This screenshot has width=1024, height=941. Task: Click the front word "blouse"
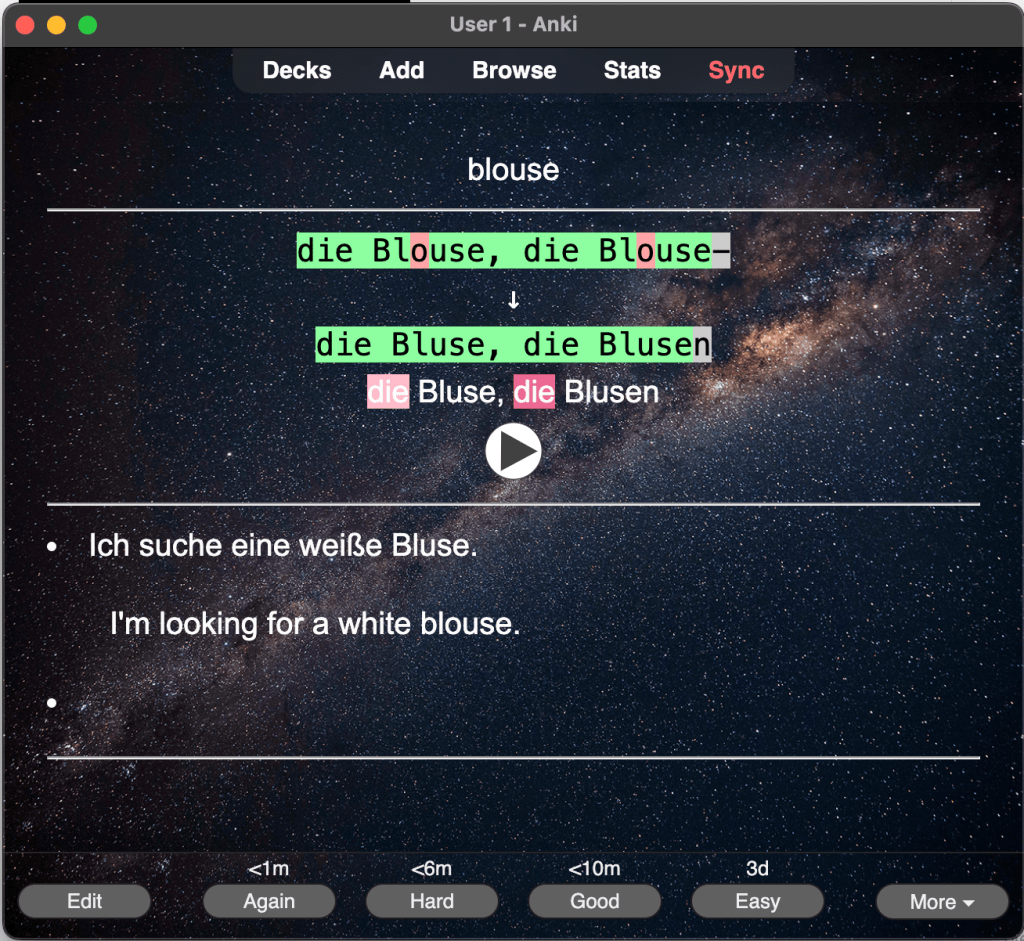click(513, 170)
